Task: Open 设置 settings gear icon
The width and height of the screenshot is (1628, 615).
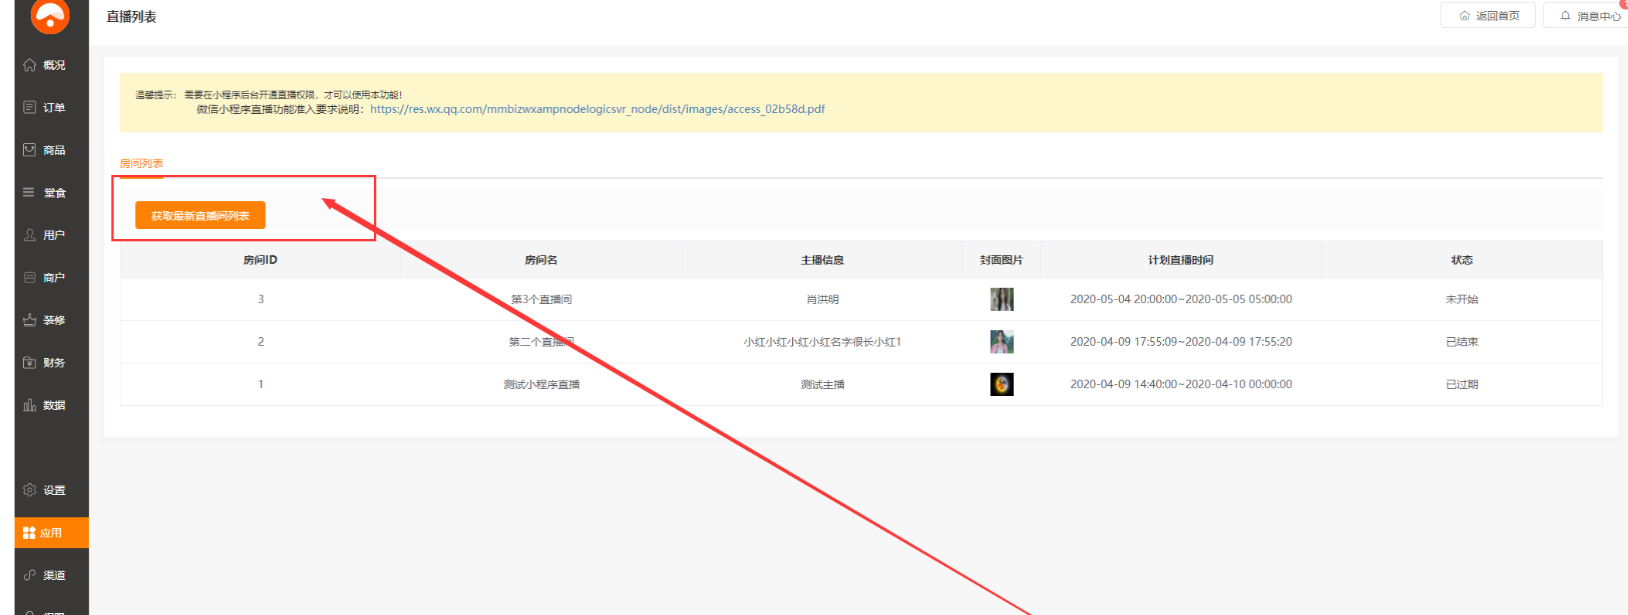Action: tap(30, 490)
